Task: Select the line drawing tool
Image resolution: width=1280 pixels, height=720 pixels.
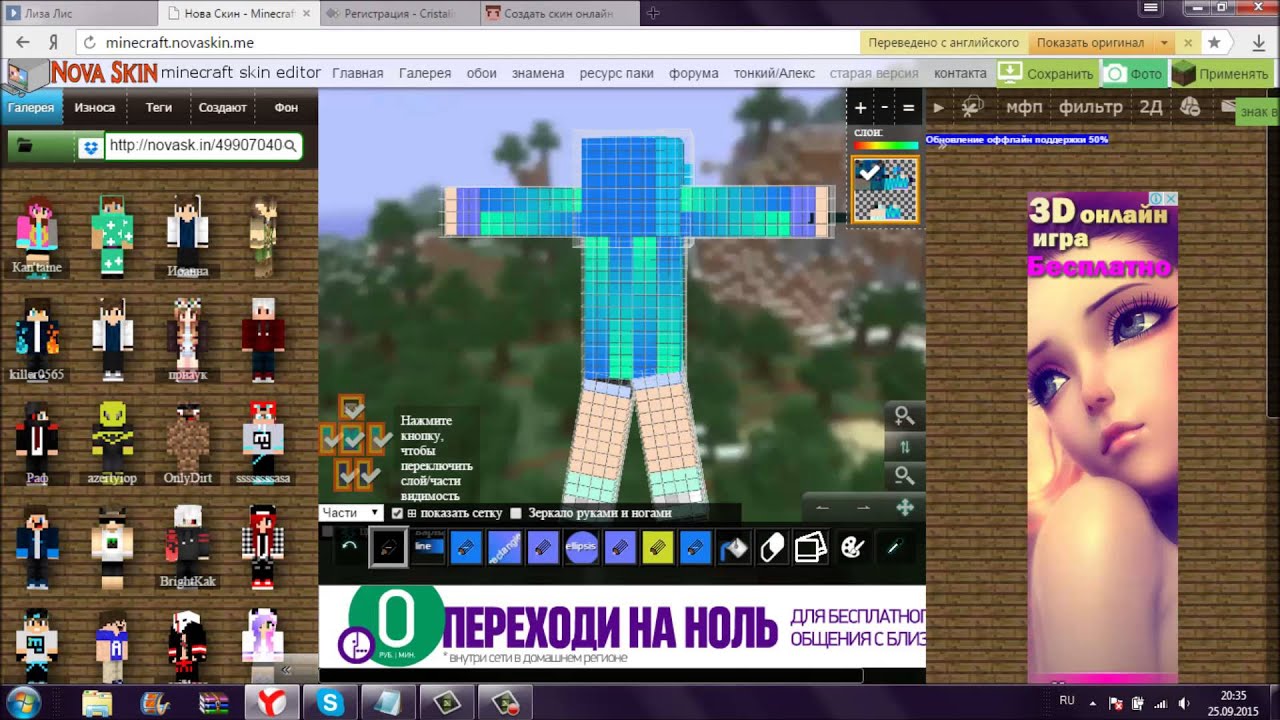Action: point(427,547)
